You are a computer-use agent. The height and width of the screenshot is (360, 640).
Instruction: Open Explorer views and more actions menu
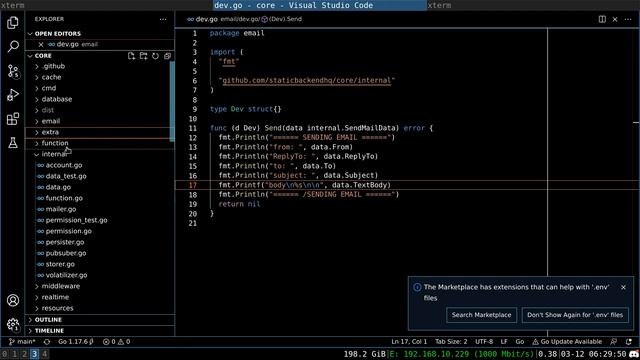click(163, 19)
